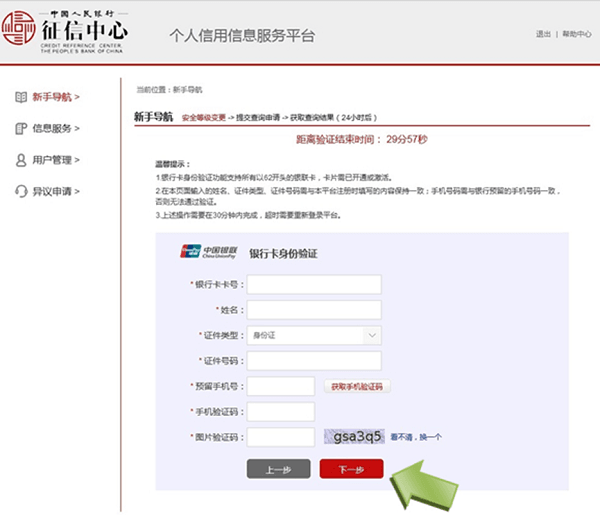
Task: Click the 银行卡身份验证 heading text
Action: [284, 253]
